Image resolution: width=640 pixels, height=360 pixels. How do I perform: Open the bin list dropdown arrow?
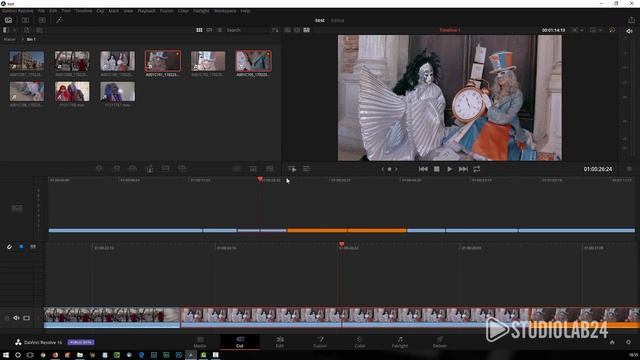tap(15, 30)
